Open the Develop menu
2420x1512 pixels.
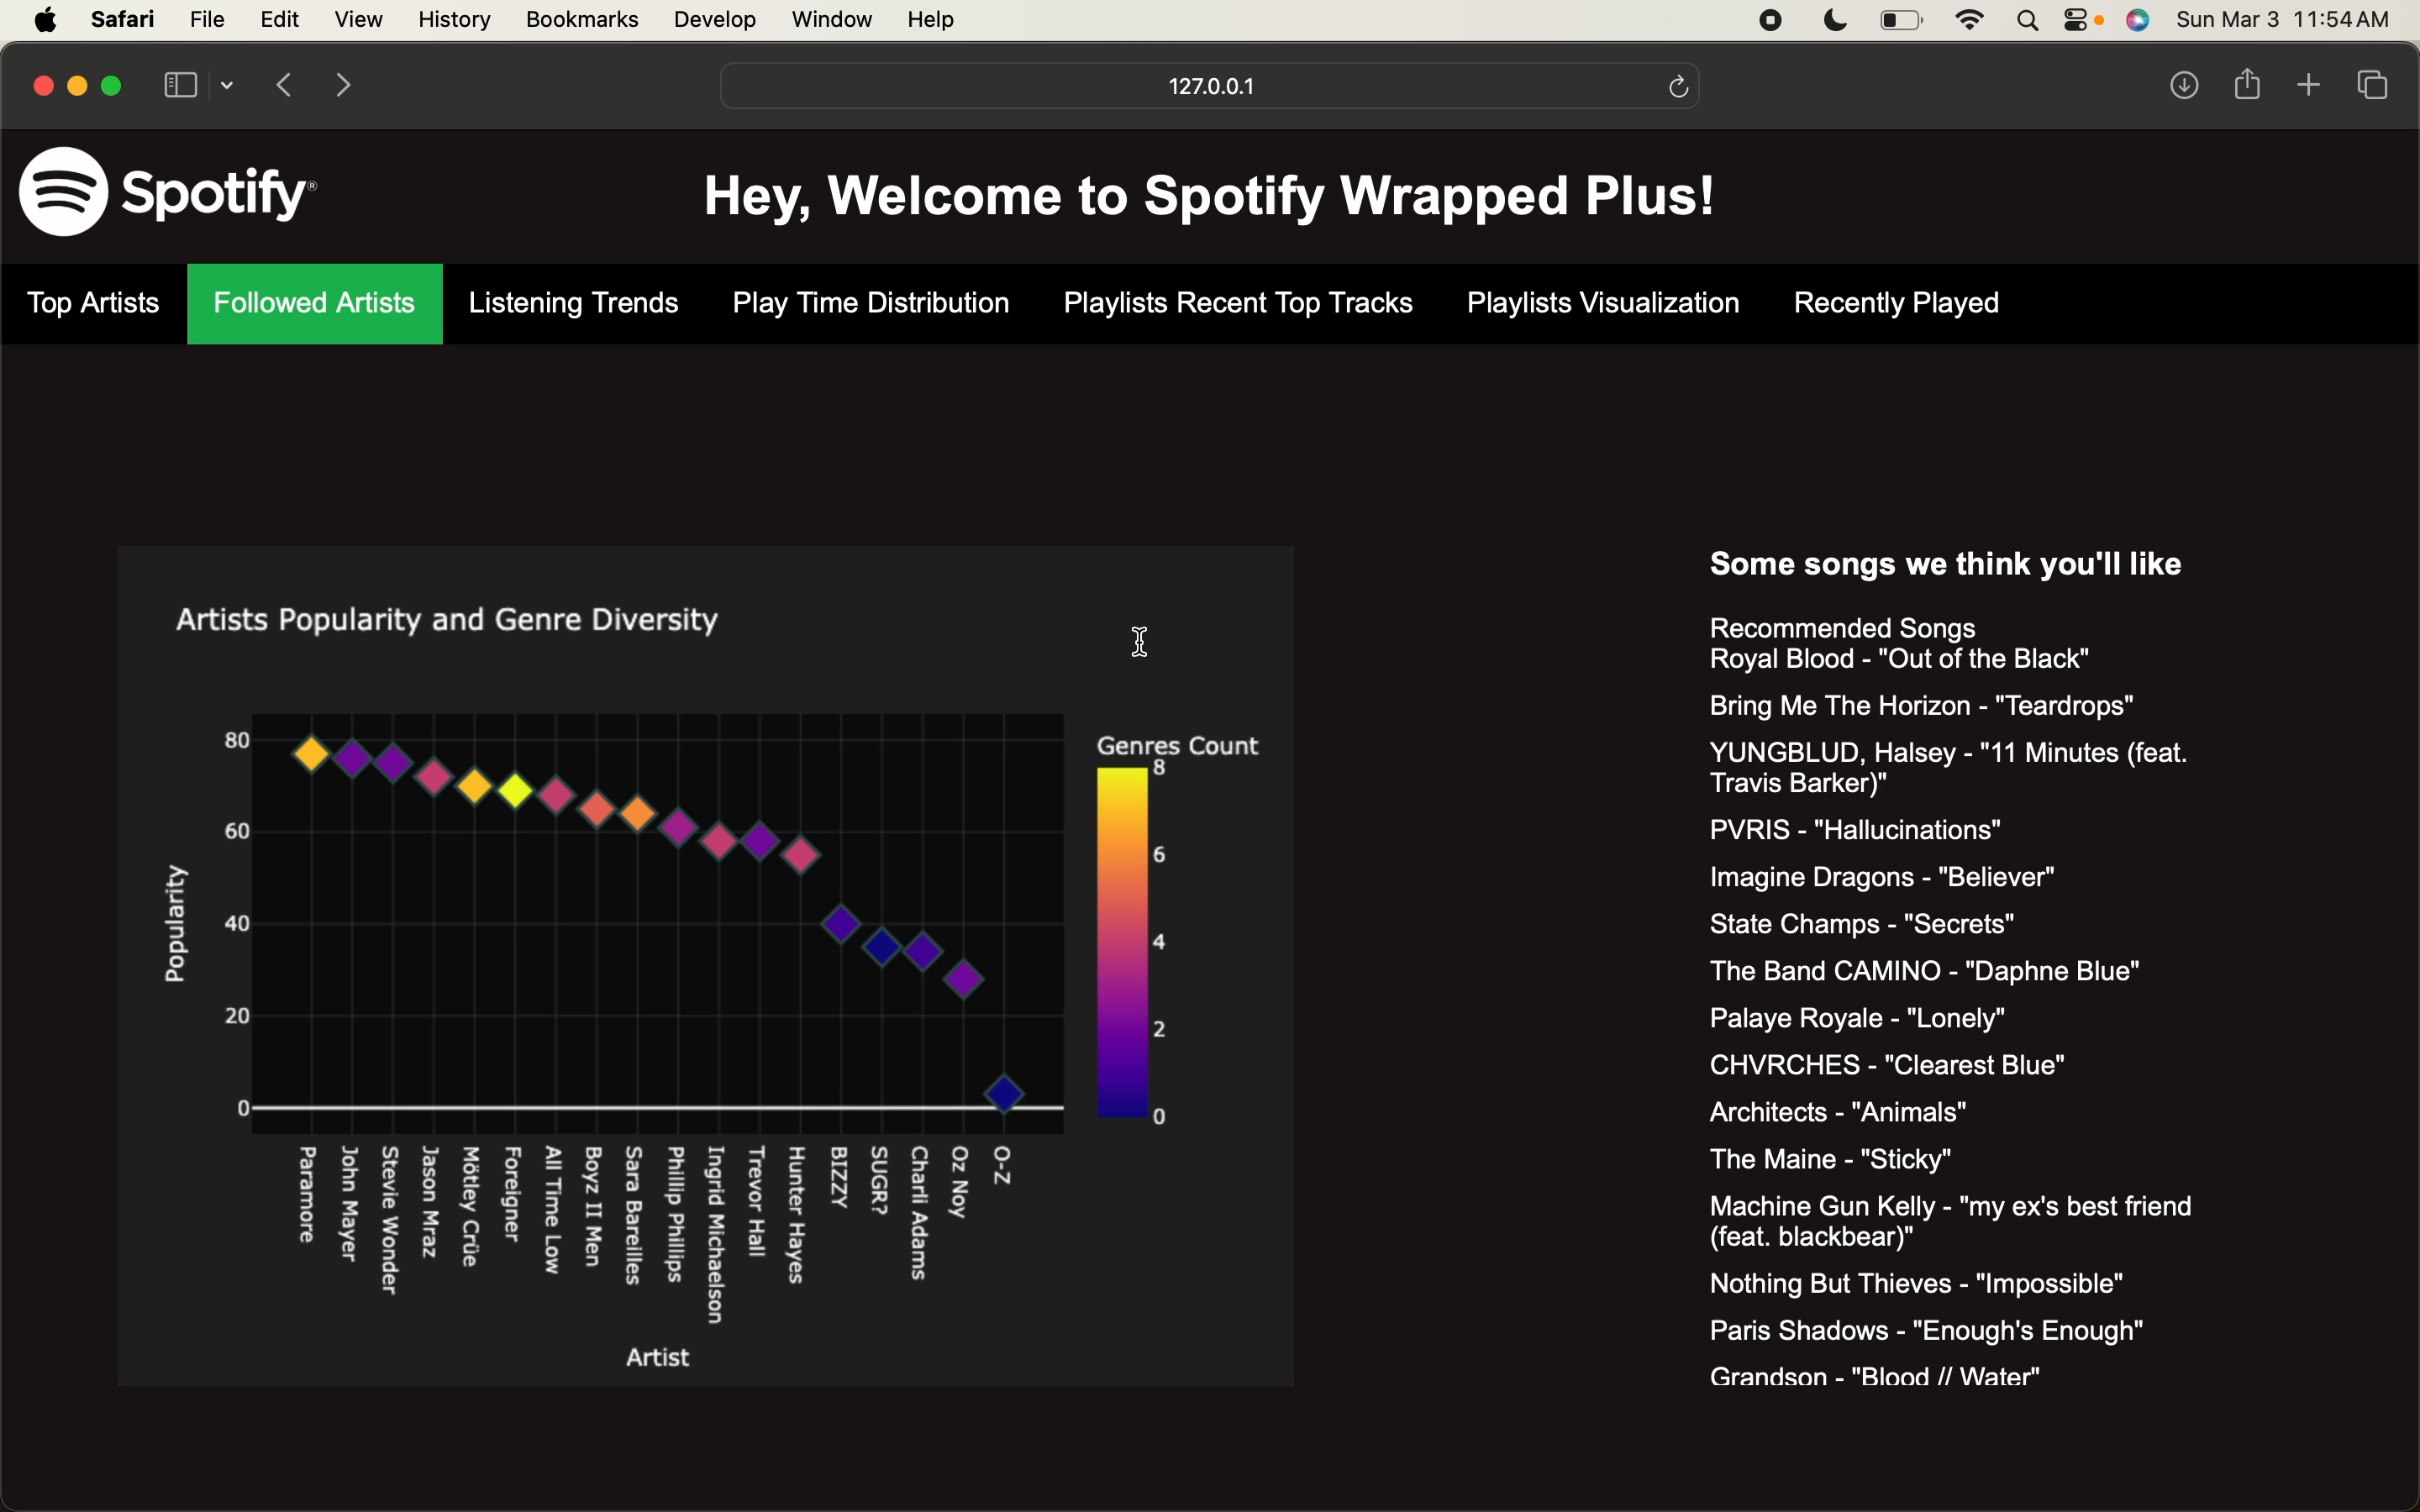click(713, 19)
